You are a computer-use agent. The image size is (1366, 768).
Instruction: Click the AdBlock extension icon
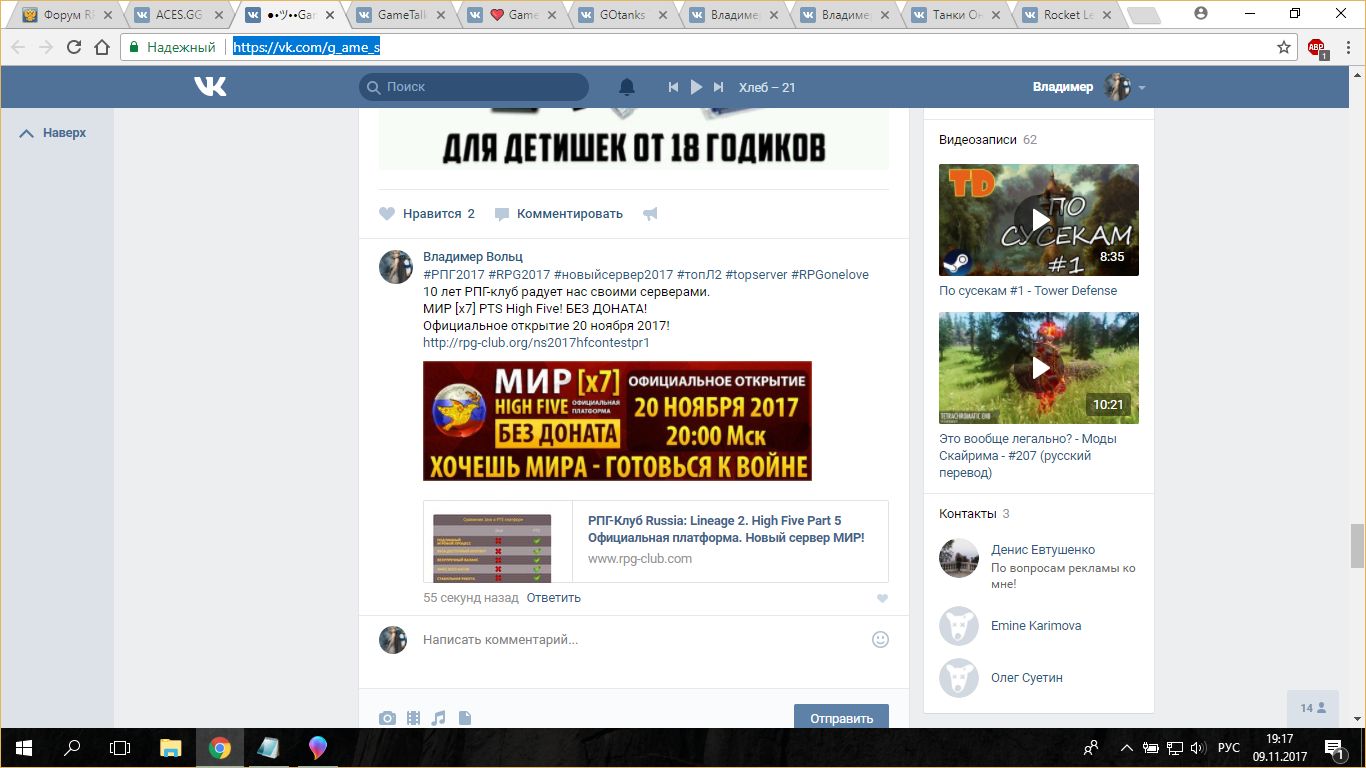click(1317, 47)
